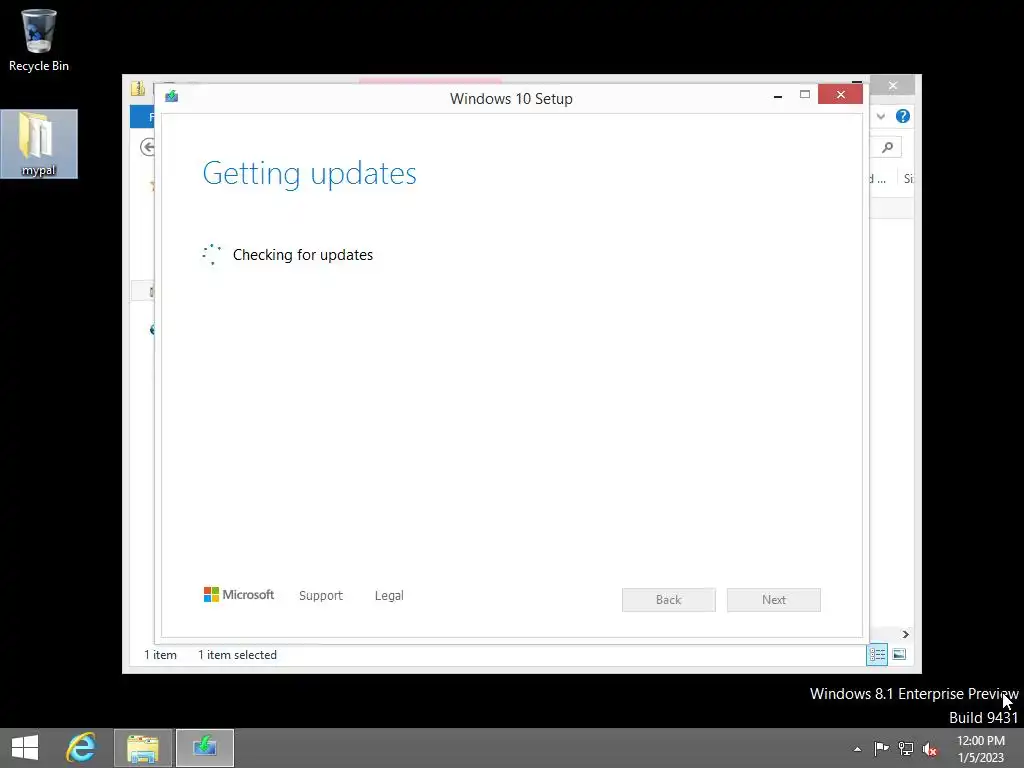Maximize the Windows 10 Setup window
The image size is (1024, 768).
pos(805,95)
